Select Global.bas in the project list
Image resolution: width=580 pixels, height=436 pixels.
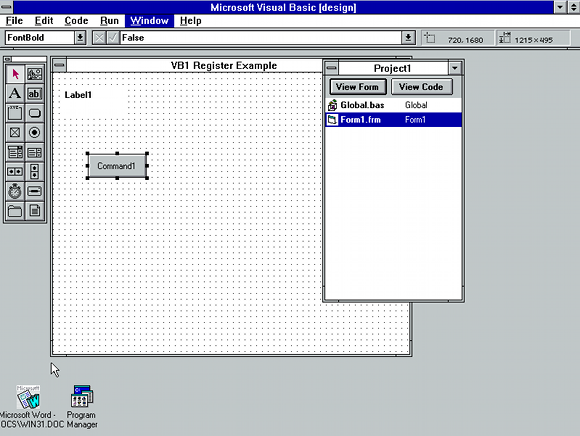point(393,105)
